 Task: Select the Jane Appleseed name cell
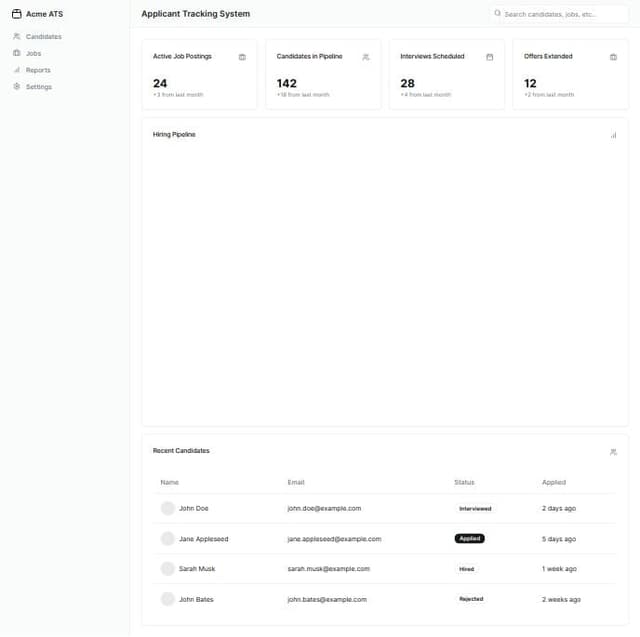[x=203, y=539]
